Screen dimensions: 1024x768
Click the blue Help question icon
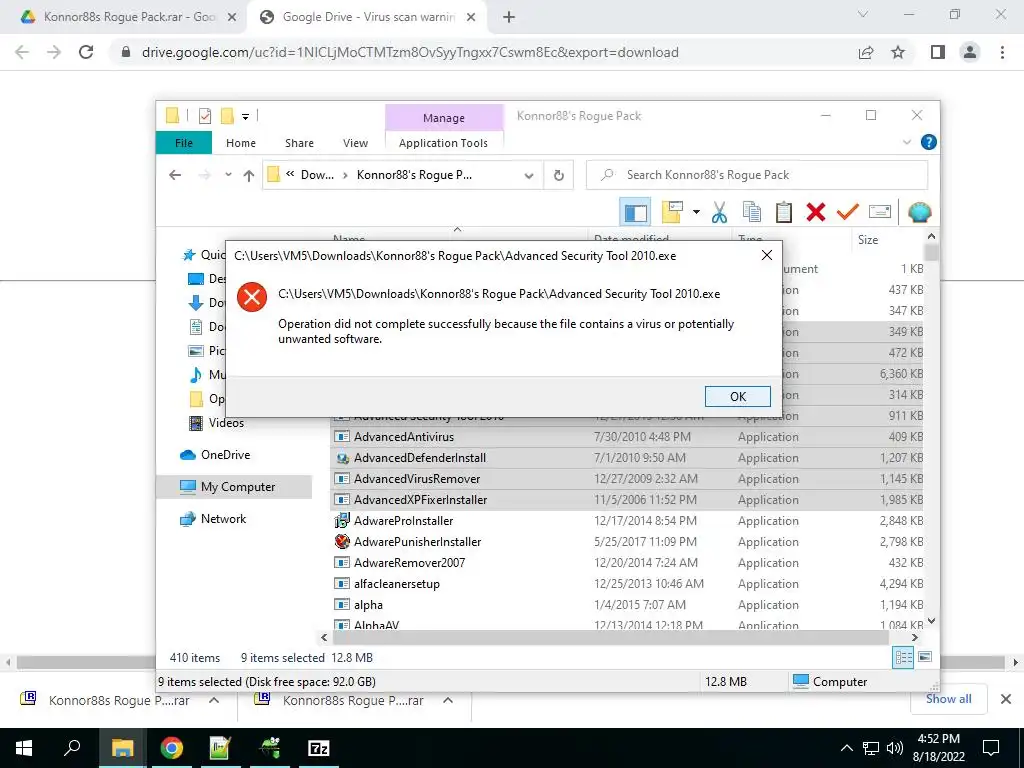click(x=928, y=142)
